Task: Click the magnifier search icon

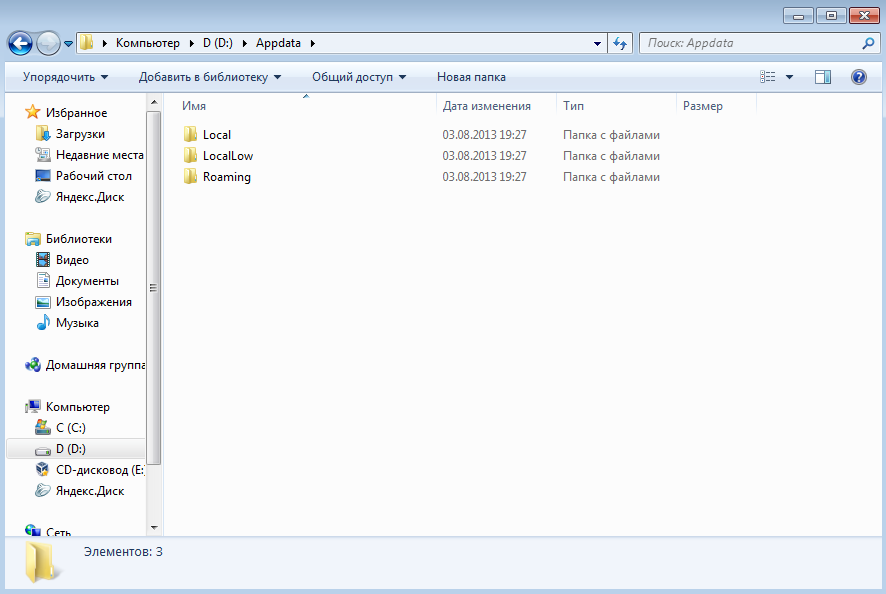Action: (x=868, y=43)
